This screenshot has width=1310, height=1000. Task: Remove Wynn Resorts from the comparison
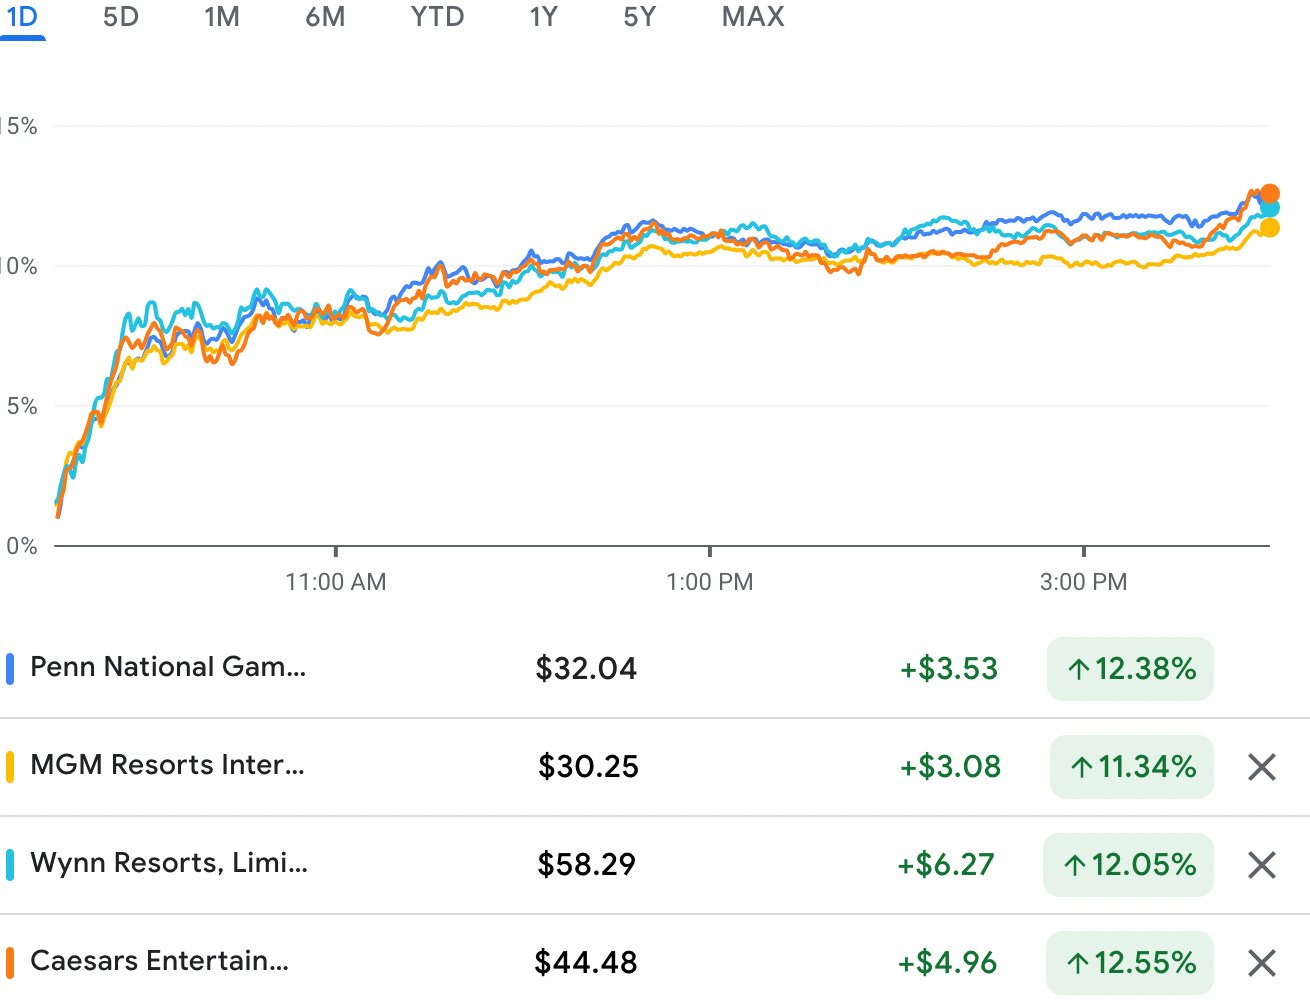click(1262, 865)
